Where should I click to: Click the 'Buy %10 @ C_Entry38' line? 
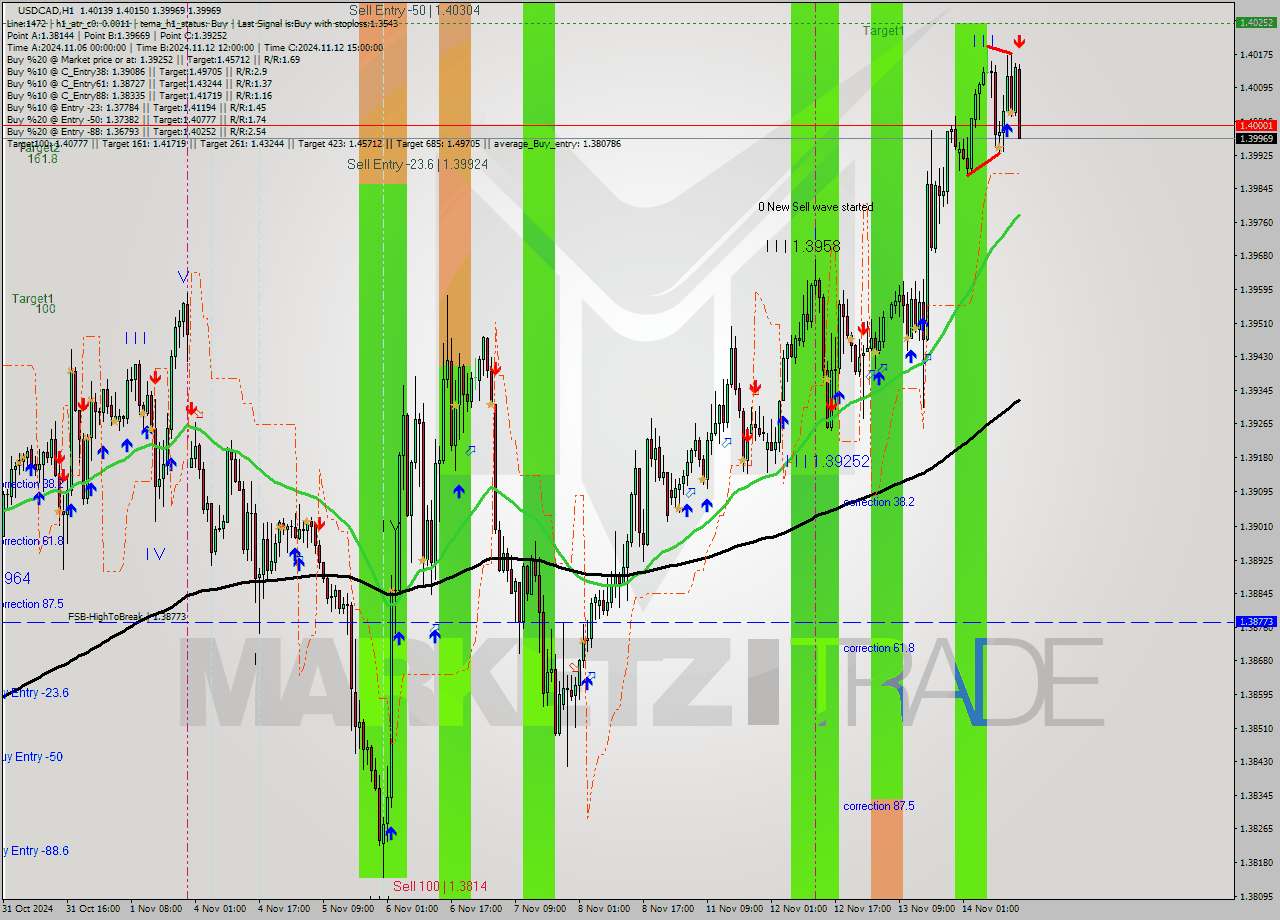click(x=136, y=71)
